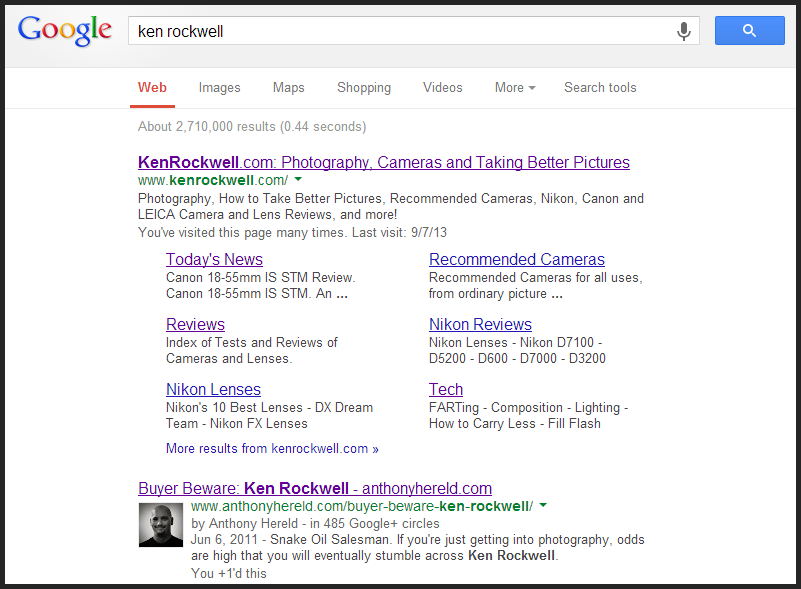Click the Google logo

65,30
